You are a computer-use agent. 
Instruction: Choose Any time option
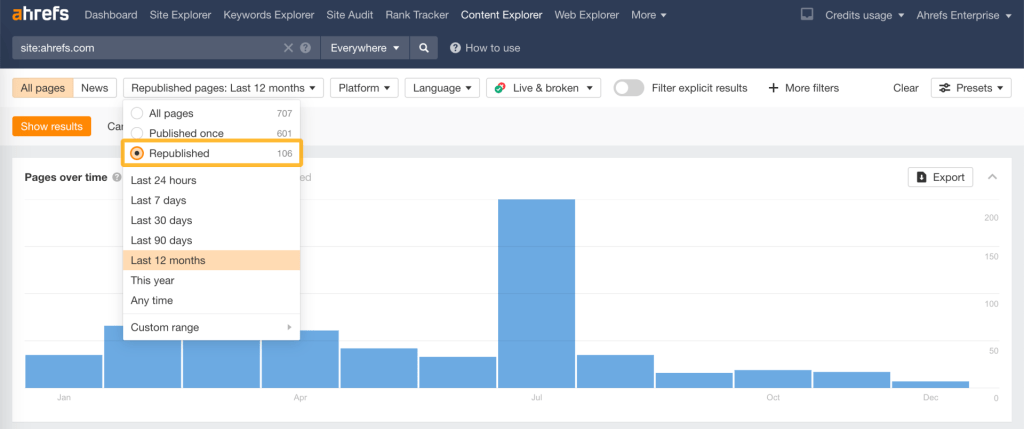211,300
